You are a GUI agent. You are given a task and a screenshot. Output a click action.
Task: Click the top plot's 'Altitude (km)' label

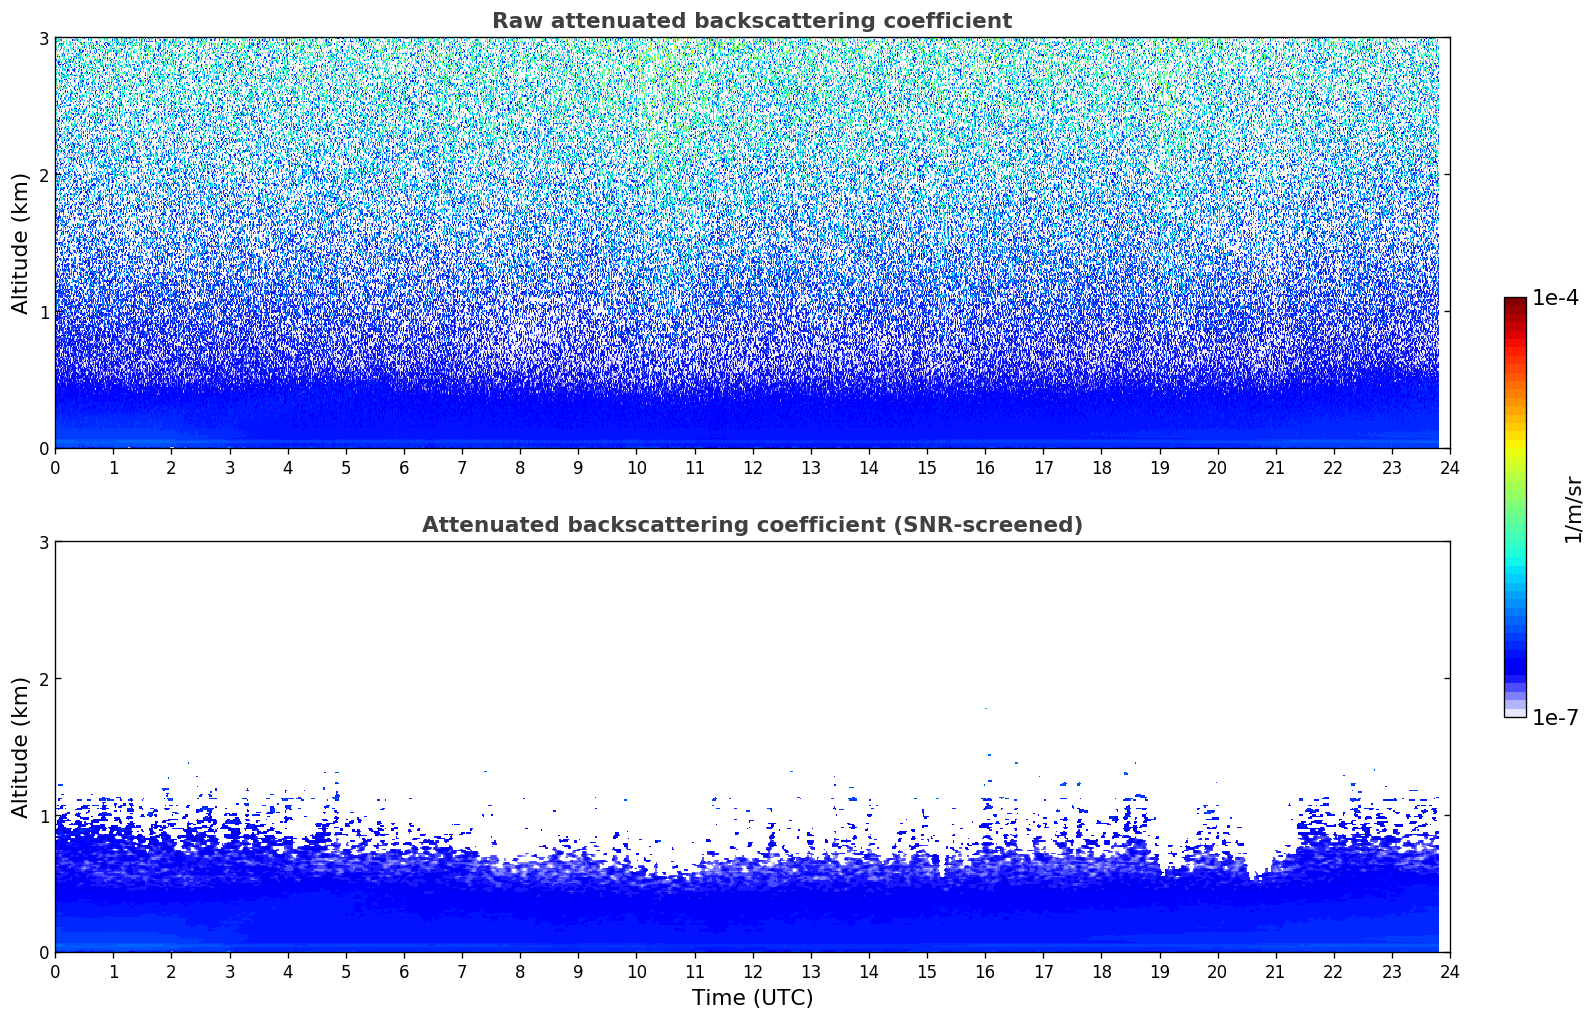pyautogui.click(x=21, y=243)
